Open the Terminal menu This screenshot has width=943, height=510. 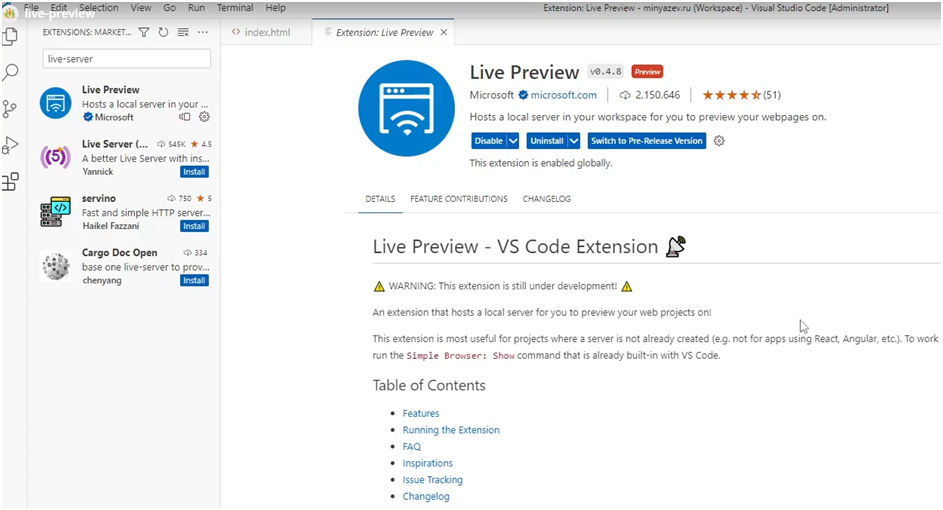click(235, 8)
